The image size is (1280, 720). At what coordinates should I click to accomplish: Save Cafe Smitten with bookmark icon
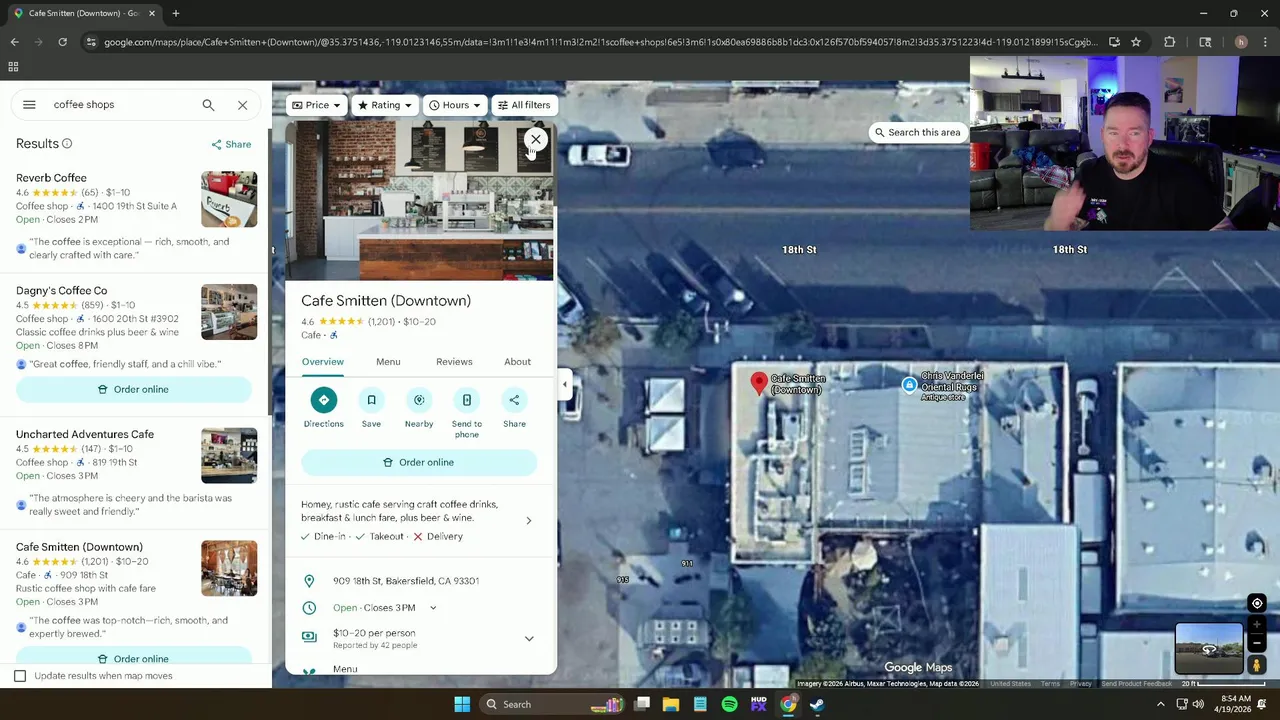[371, 400]
